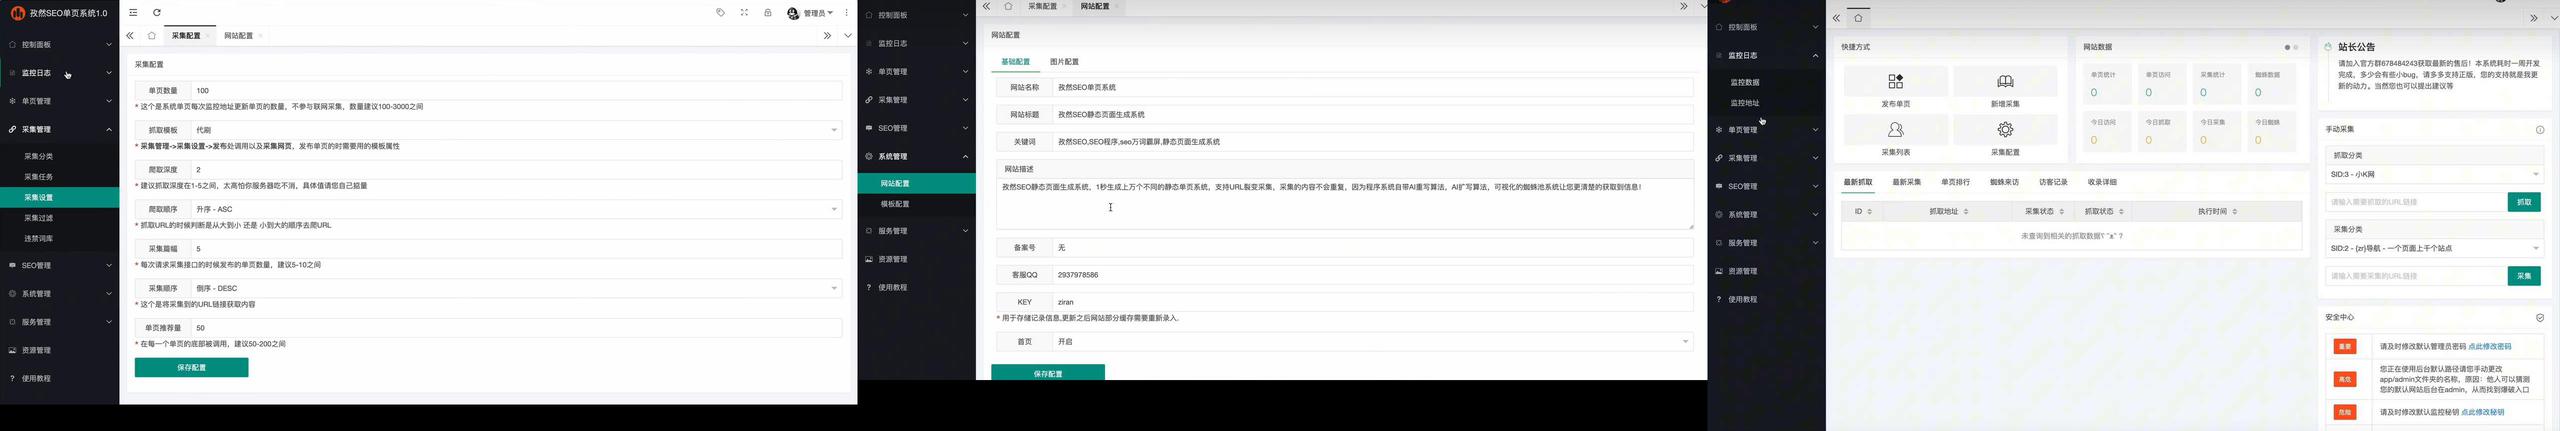Click the green 抓取 button

pos(2524,202)
